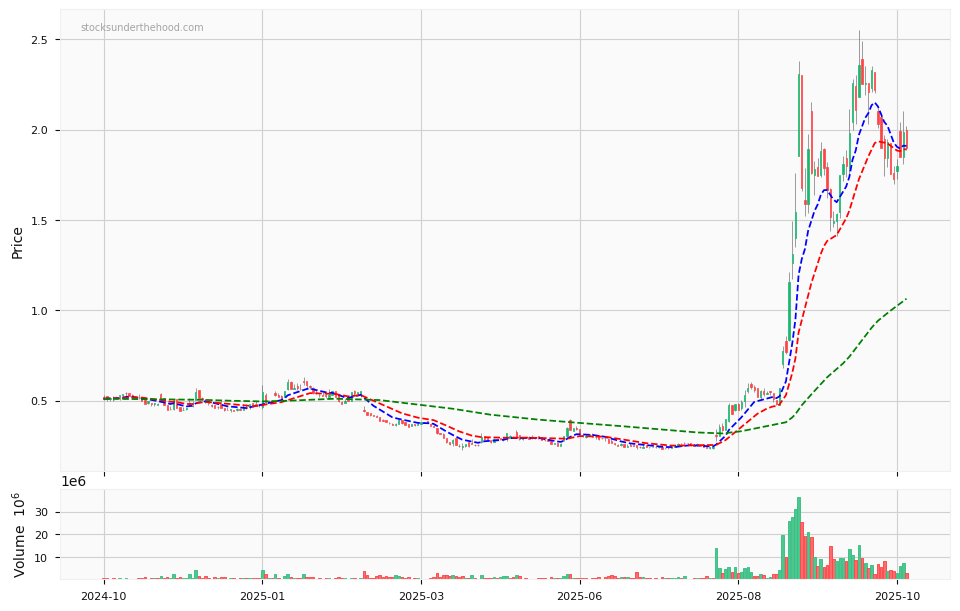Click the Volume axis label
Viewport: 960px width, 611px height.
point(20,535)
